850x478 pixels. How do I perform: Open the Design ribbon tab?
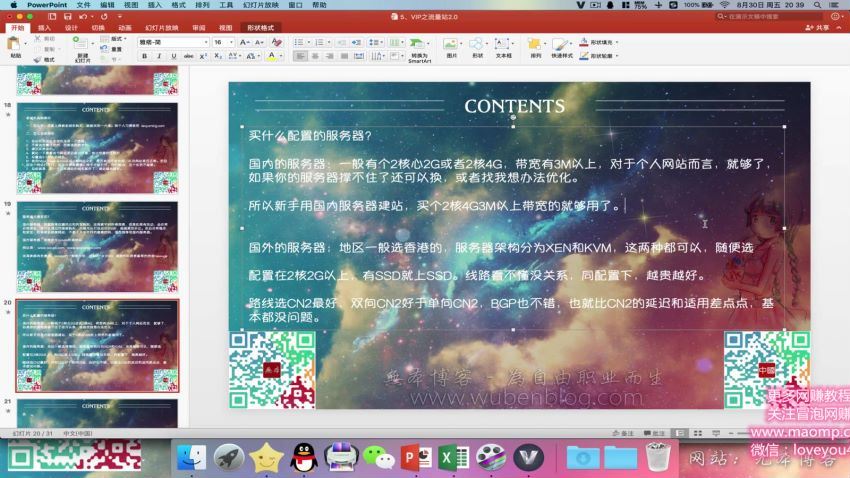click(x=71, y=28)
